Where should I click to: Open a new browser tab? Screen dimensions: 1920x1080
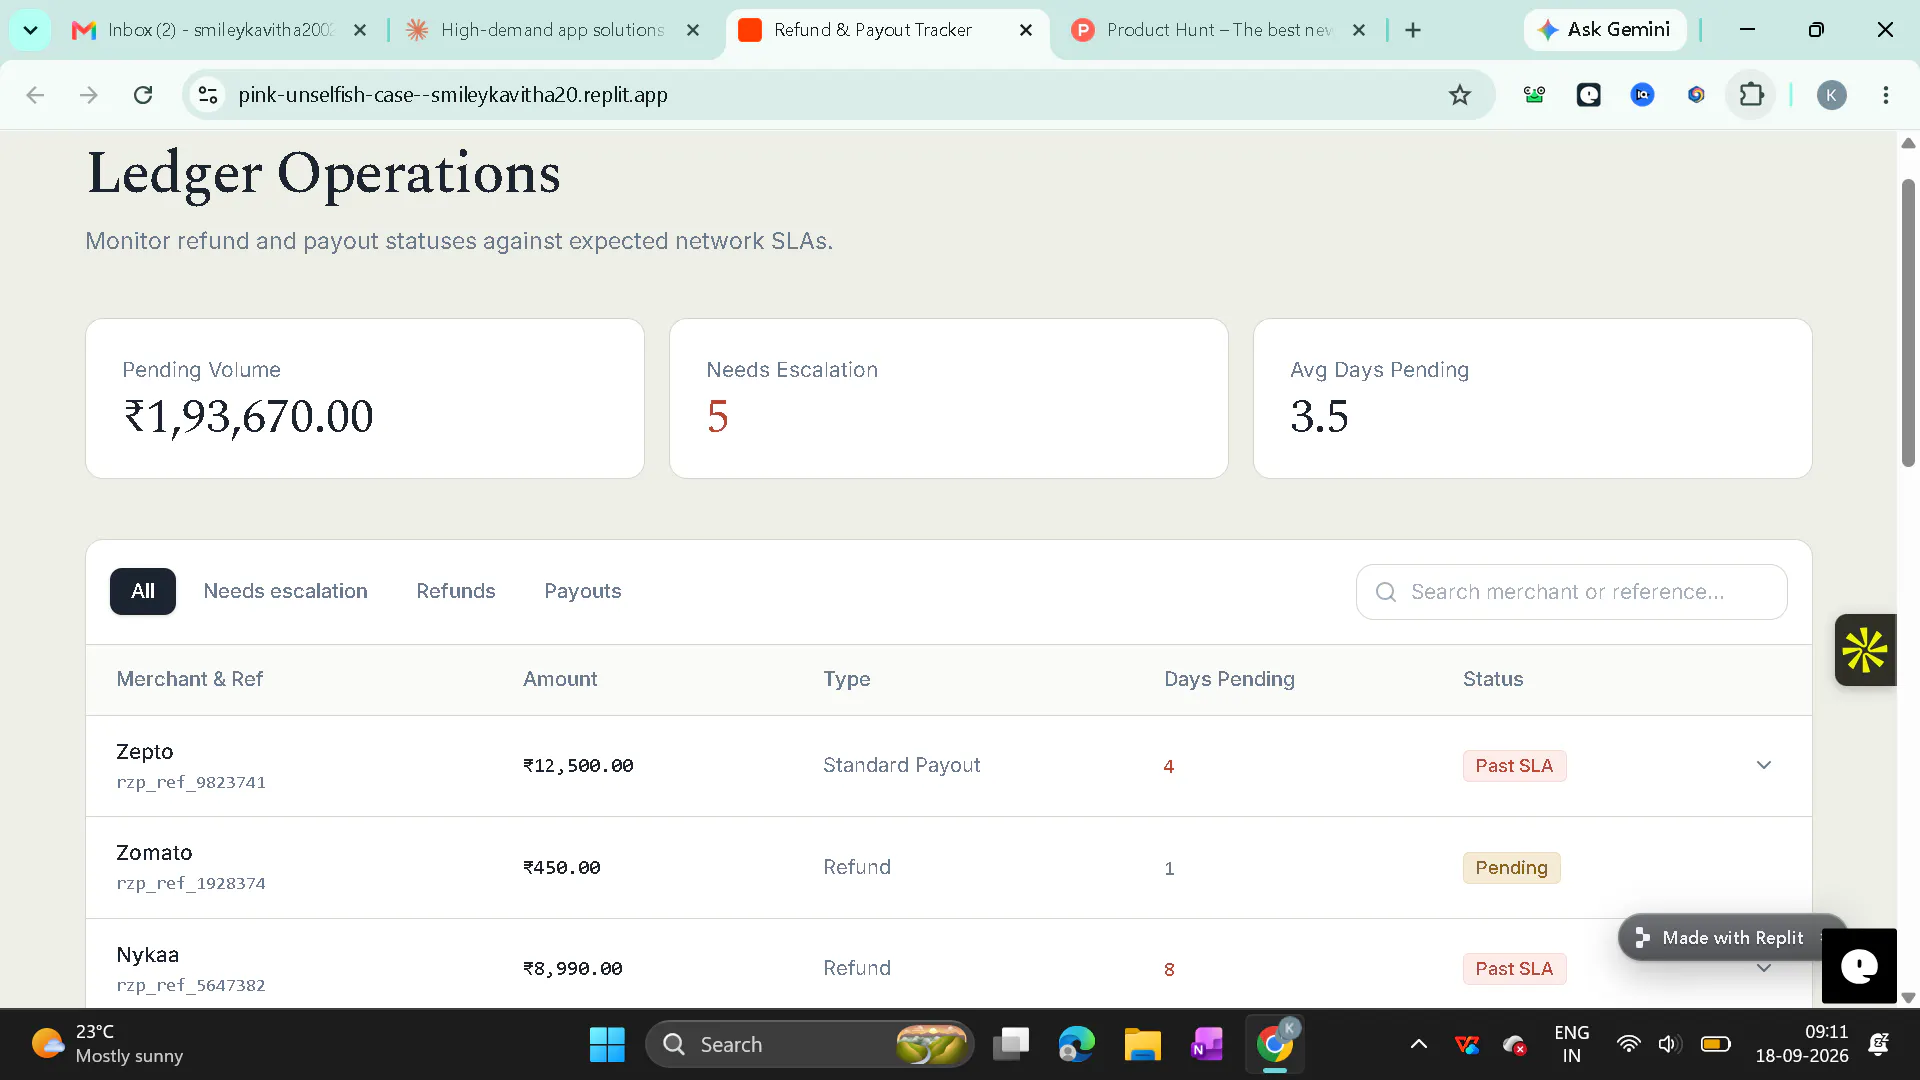[1413, 30]
